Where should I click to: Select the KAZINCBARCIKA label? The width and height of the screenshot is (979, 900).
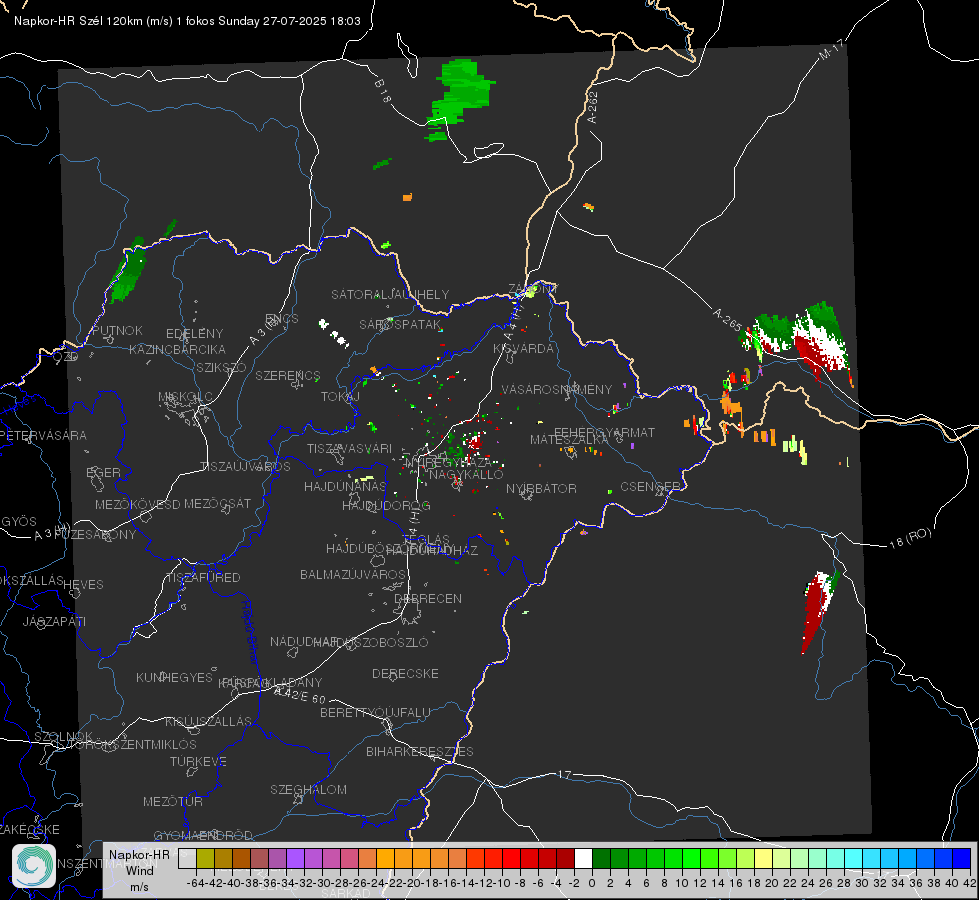point(177,350)
